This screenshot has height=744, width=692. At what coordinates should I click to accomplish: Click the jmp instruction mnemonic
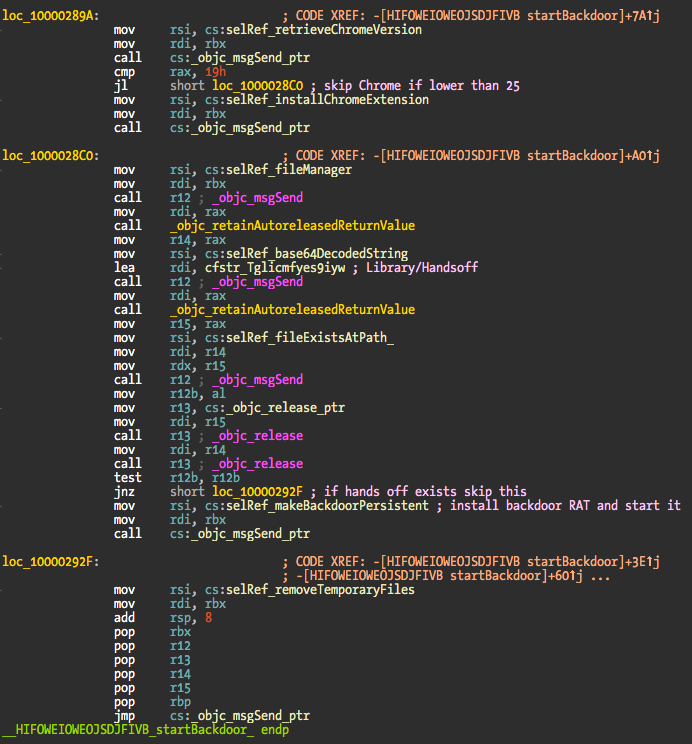coord(124,716)
